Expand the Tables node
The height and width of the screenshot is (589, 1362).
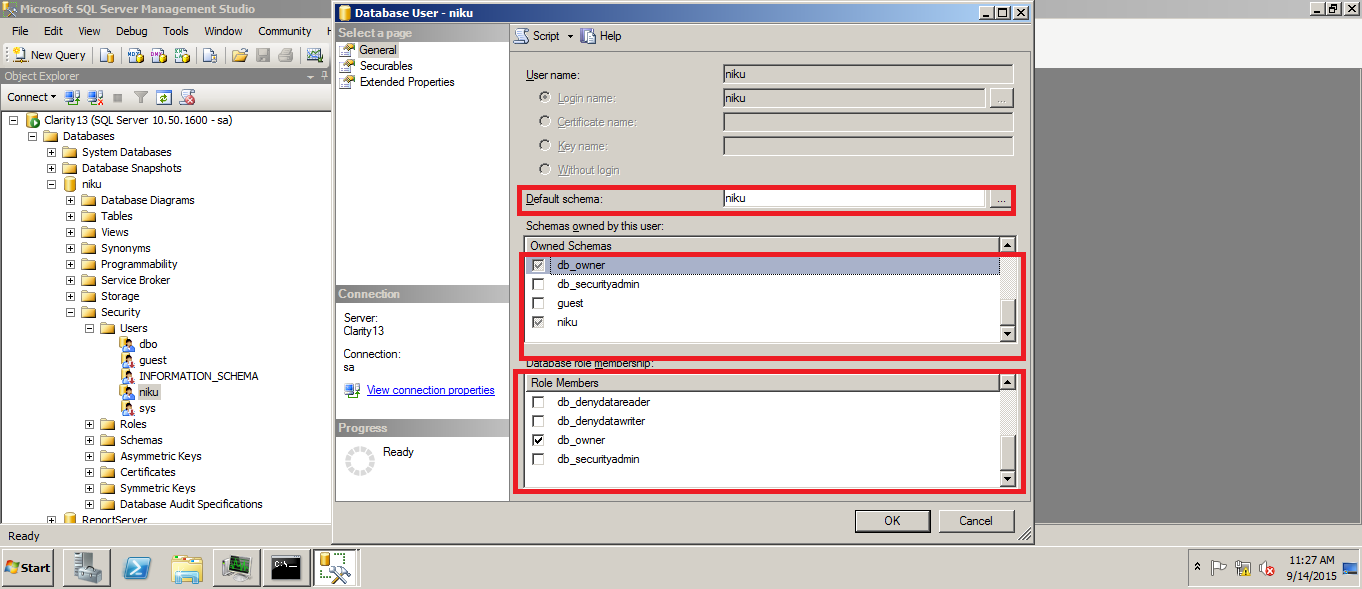click(68, 215)
